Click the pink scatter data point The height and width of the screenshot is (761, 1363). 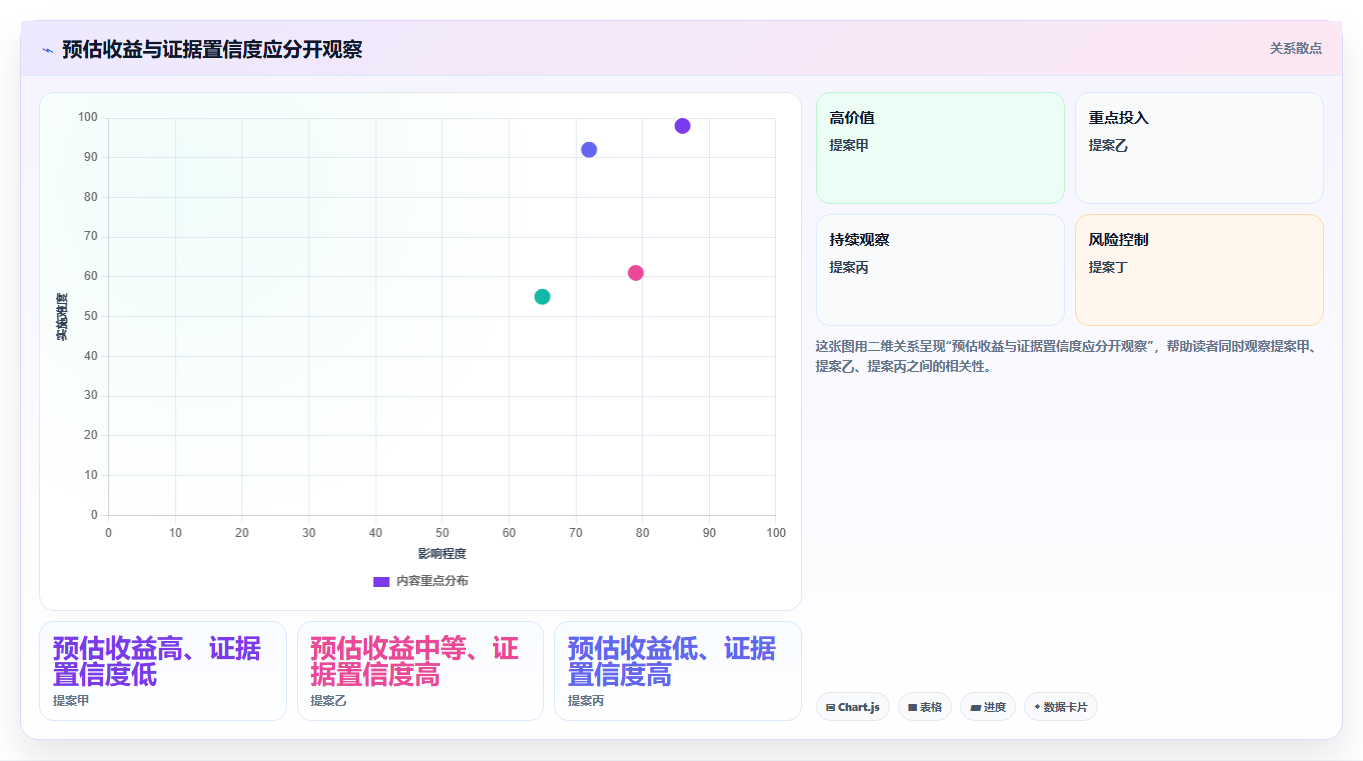click(636, 273)
